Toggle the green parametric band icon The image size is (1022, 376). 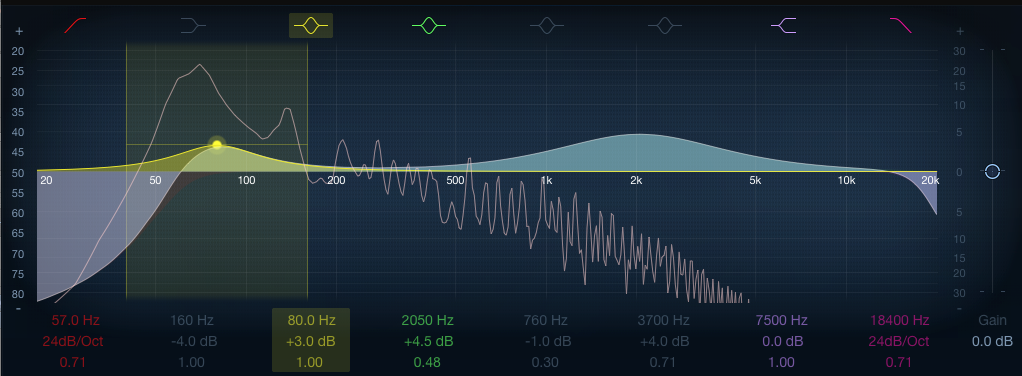(429, 25)
